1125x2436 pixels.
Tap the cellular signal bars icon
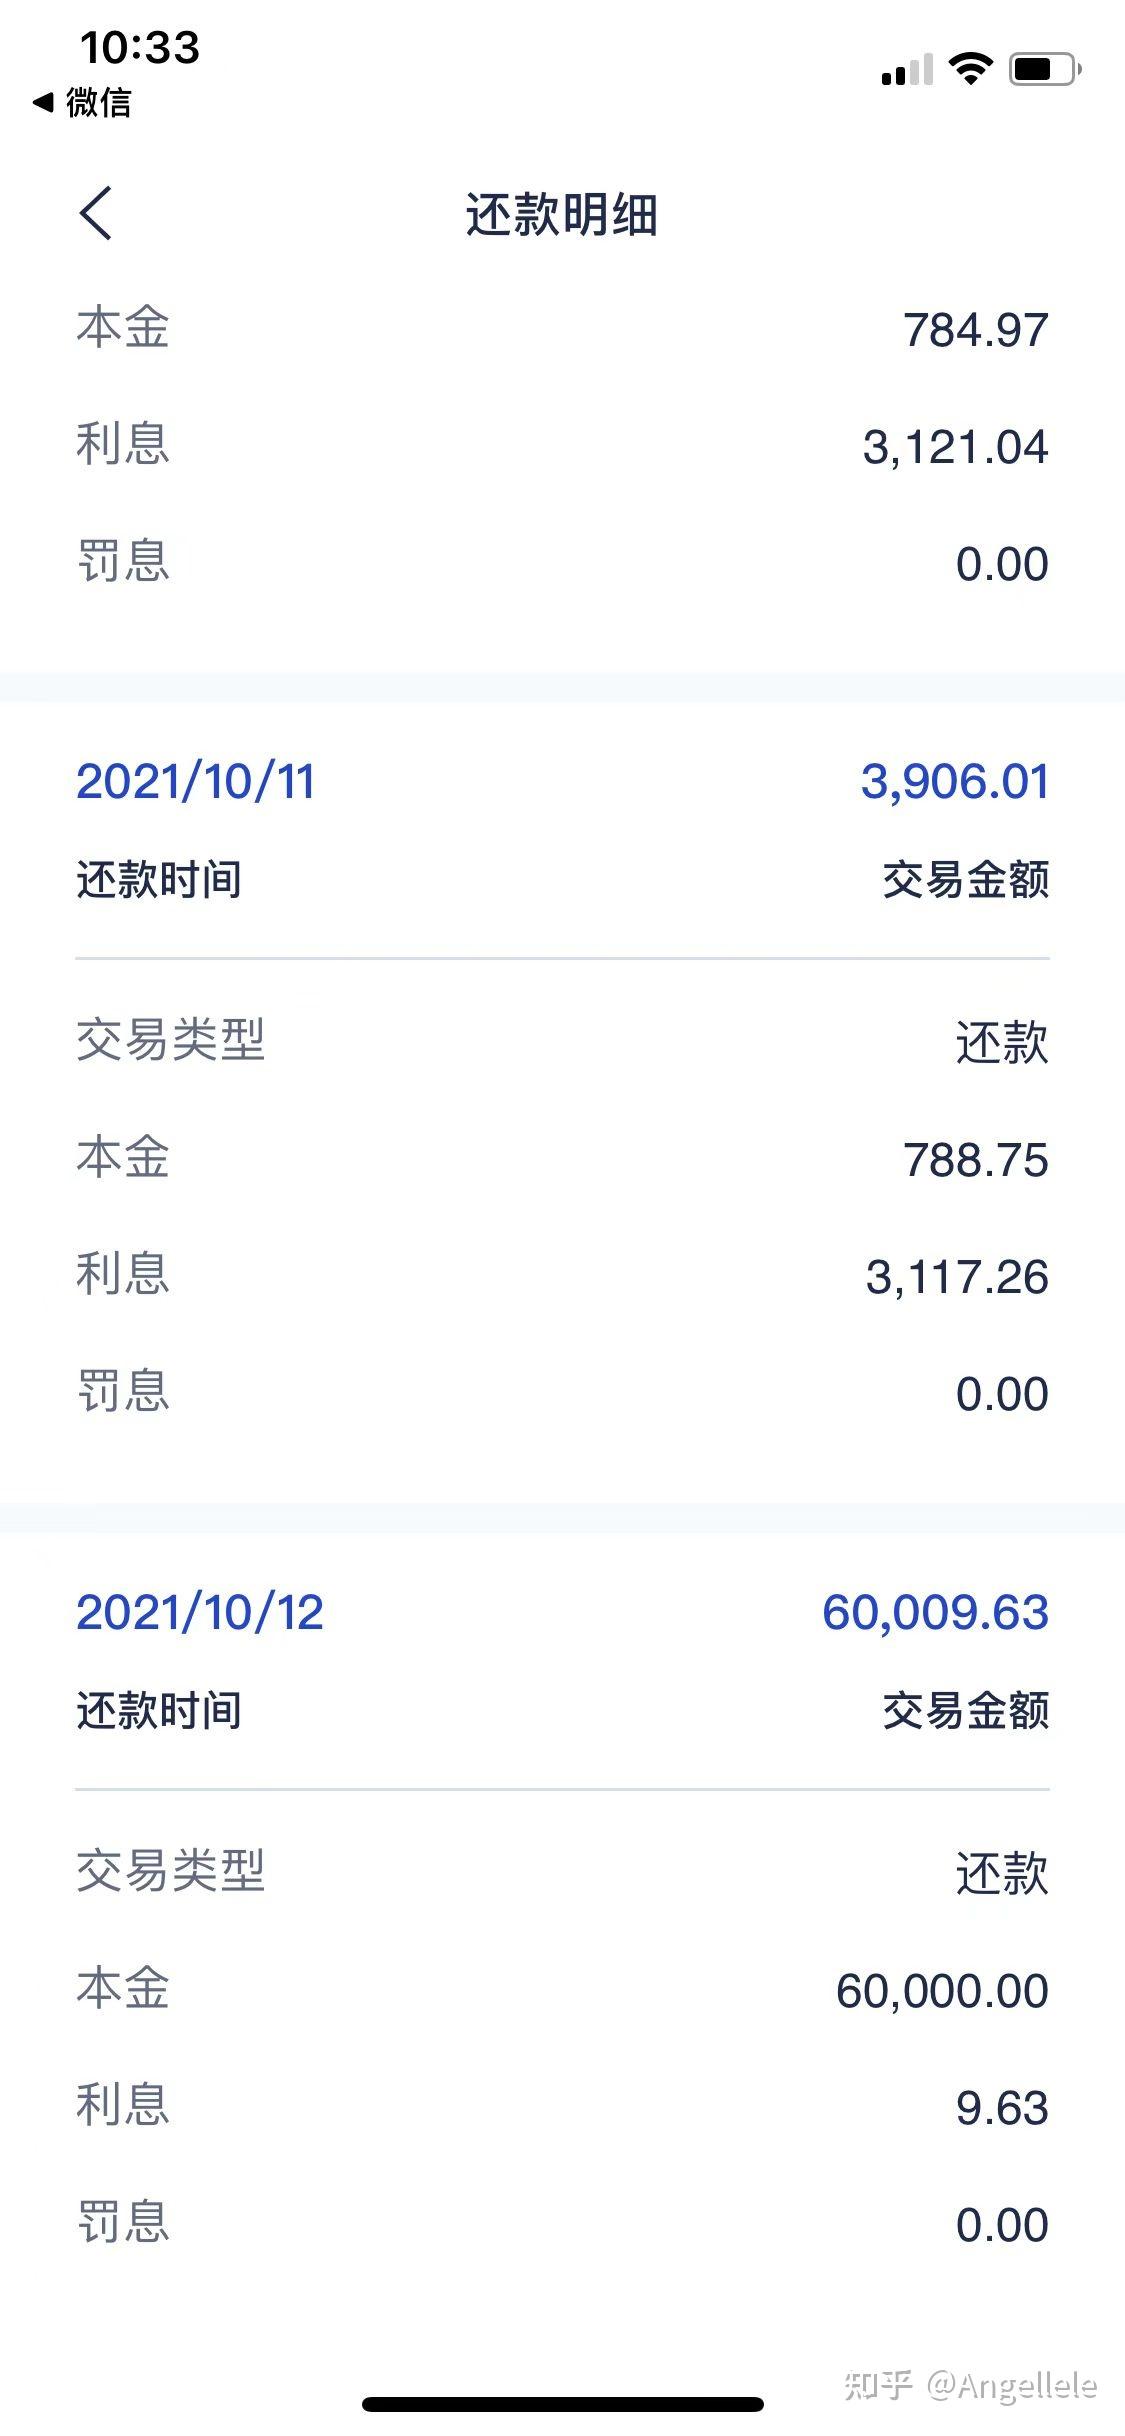(x=906, y=70)
